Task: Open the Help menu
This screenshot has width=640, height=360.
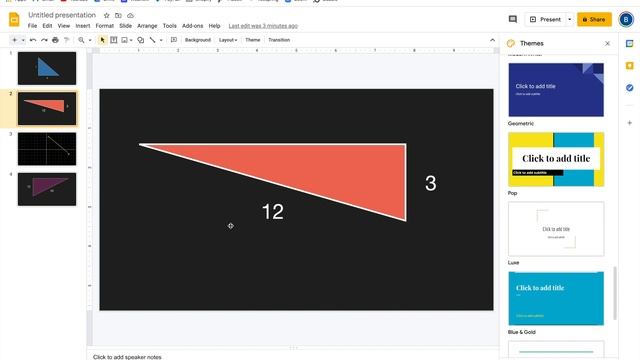Action: (214, 26)
